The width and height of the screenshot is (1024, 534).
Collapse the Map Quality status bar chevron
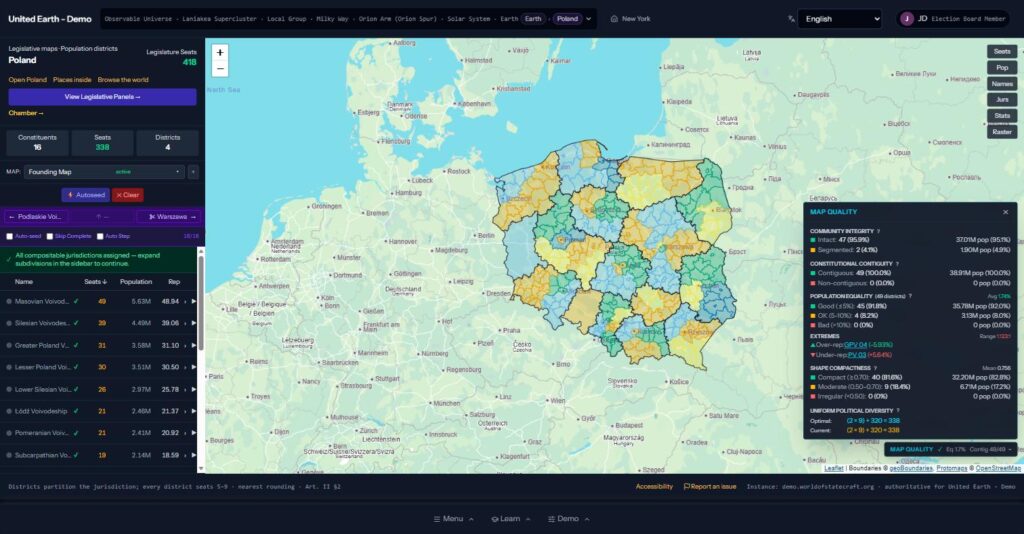click(1010, 449)
